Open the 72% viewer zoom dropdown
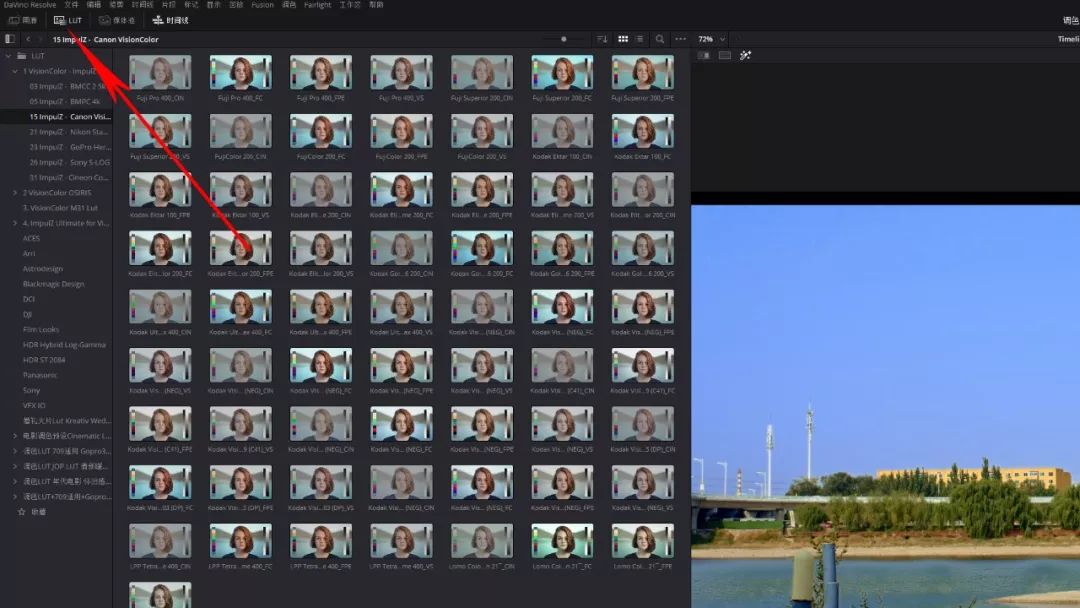 coord(712,39)
